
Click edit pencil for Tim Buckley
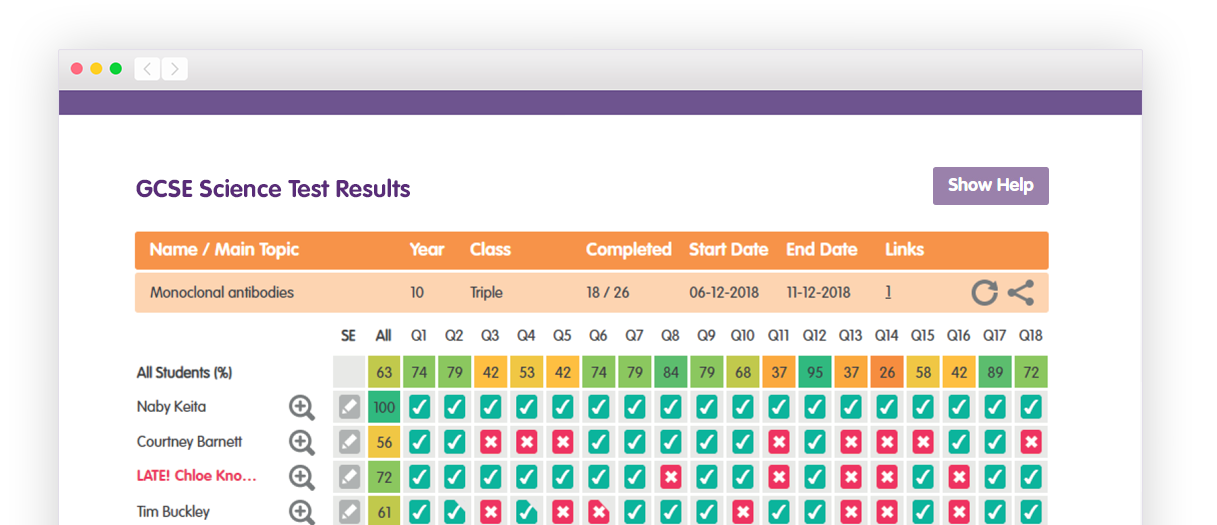[349, 512]
